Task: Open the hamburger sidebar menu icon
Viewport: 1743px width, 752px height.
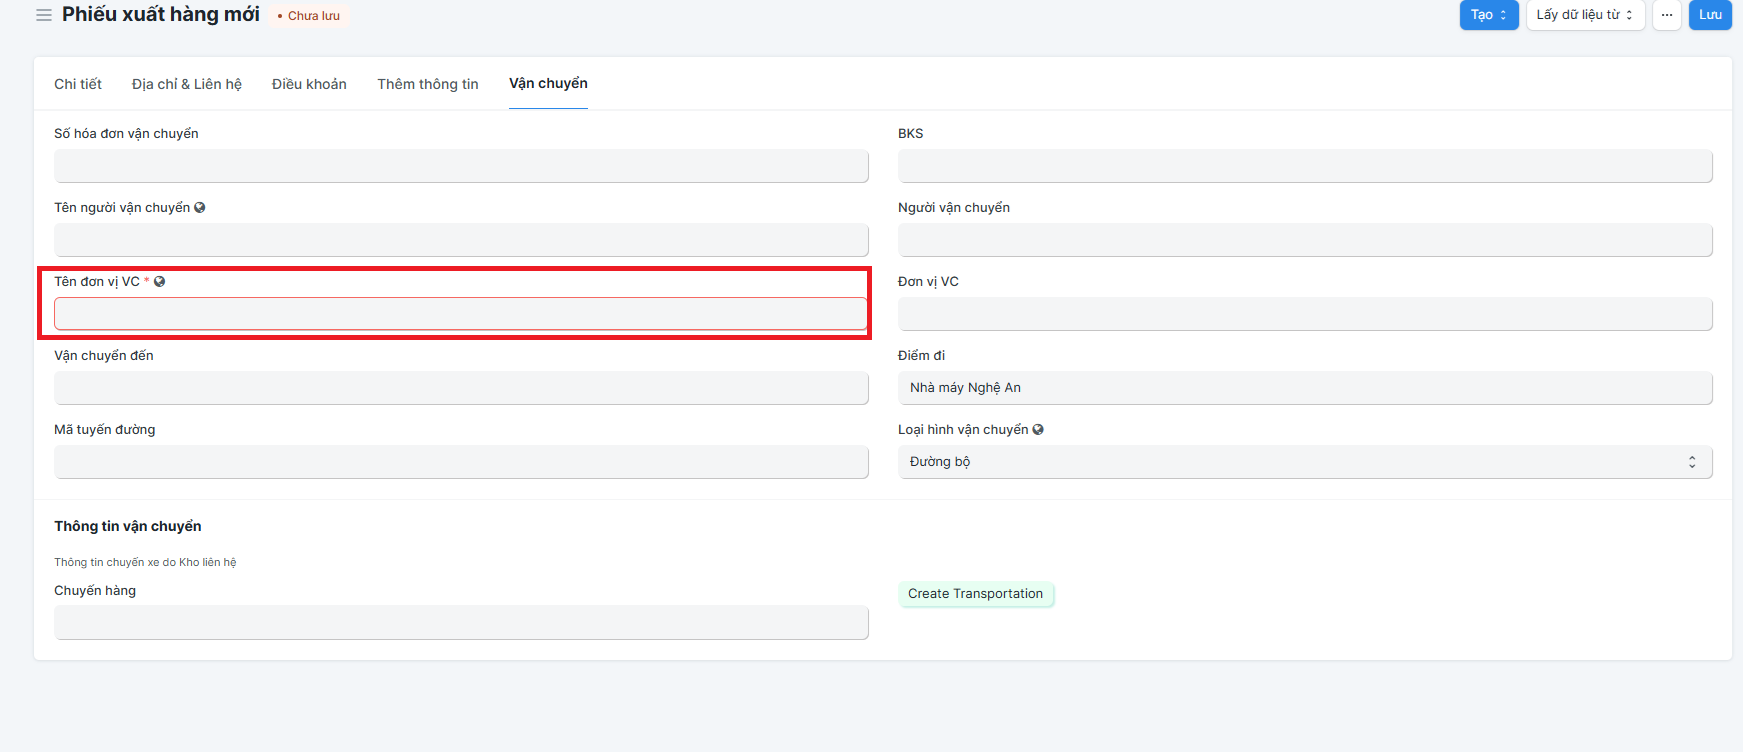Action: [x=43, y=15]
